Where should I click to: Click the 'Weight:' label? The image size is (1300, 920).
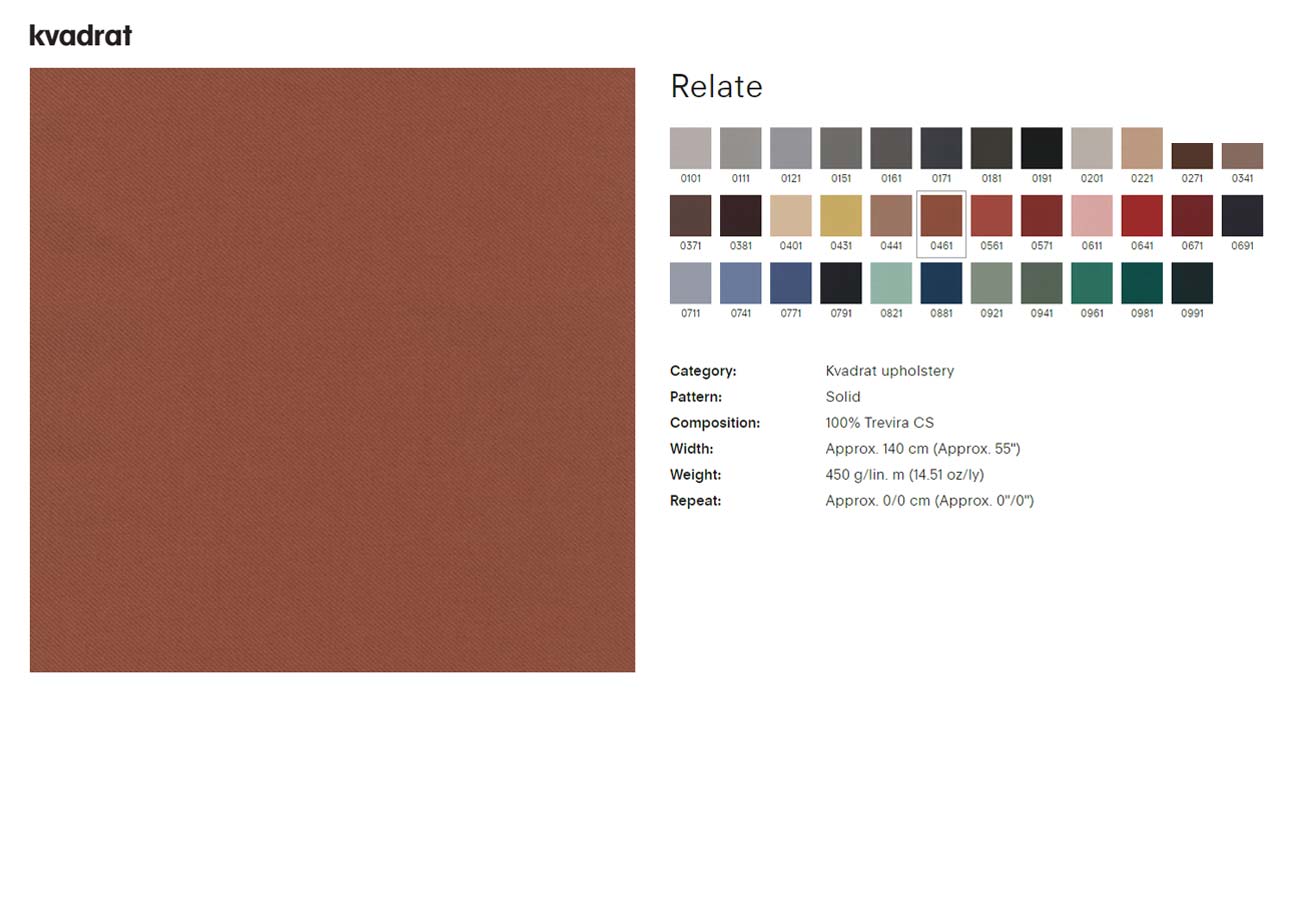(x=696, y=475)
